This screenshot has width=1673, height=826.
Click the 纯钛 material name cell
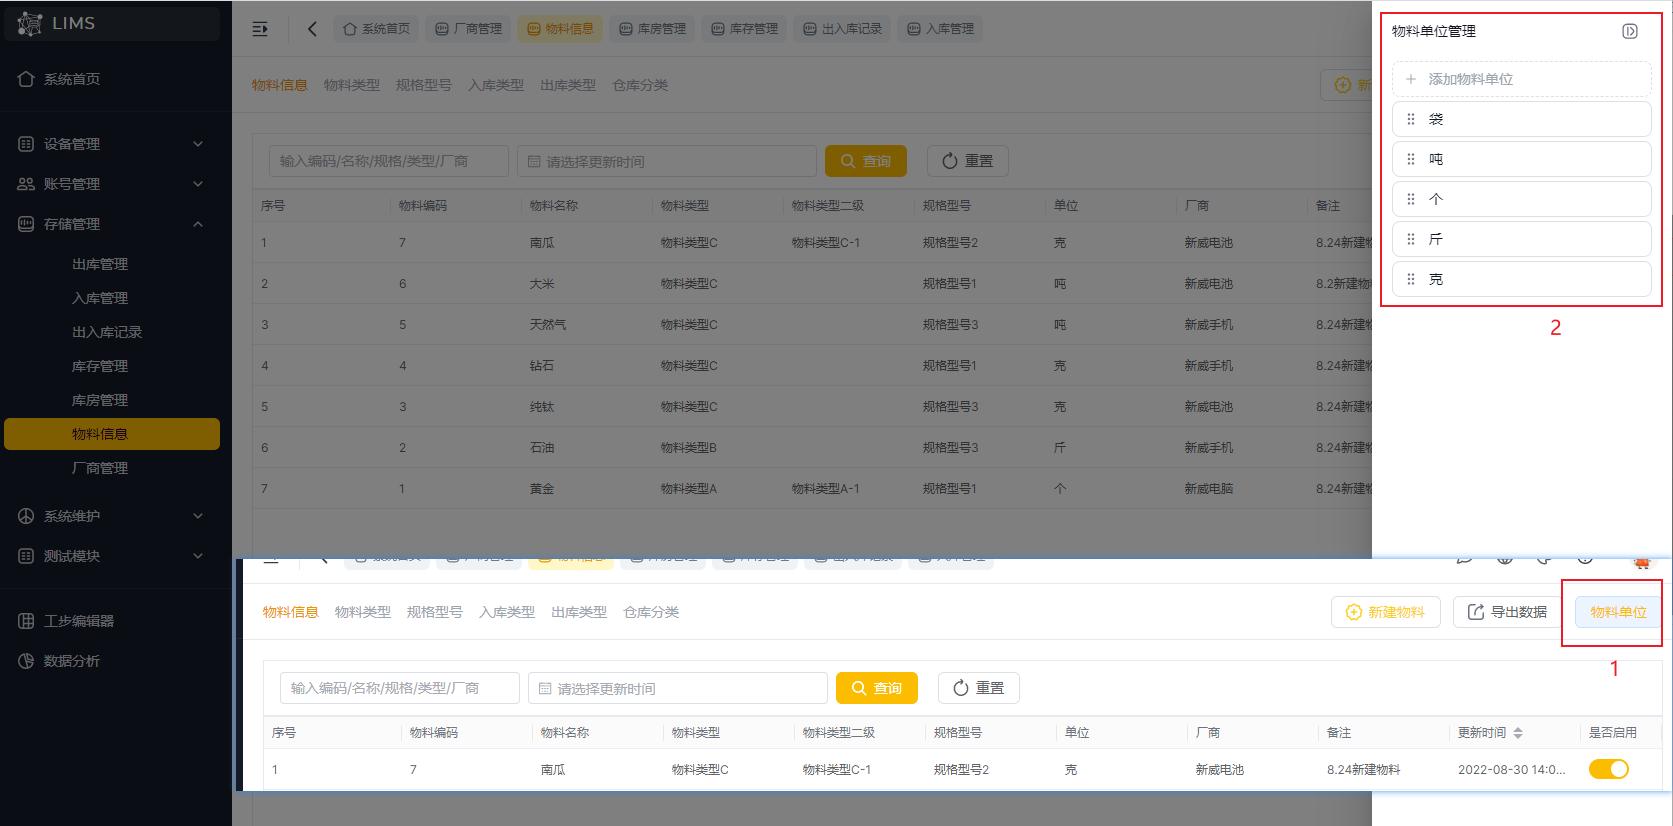[x=542, y=407]
